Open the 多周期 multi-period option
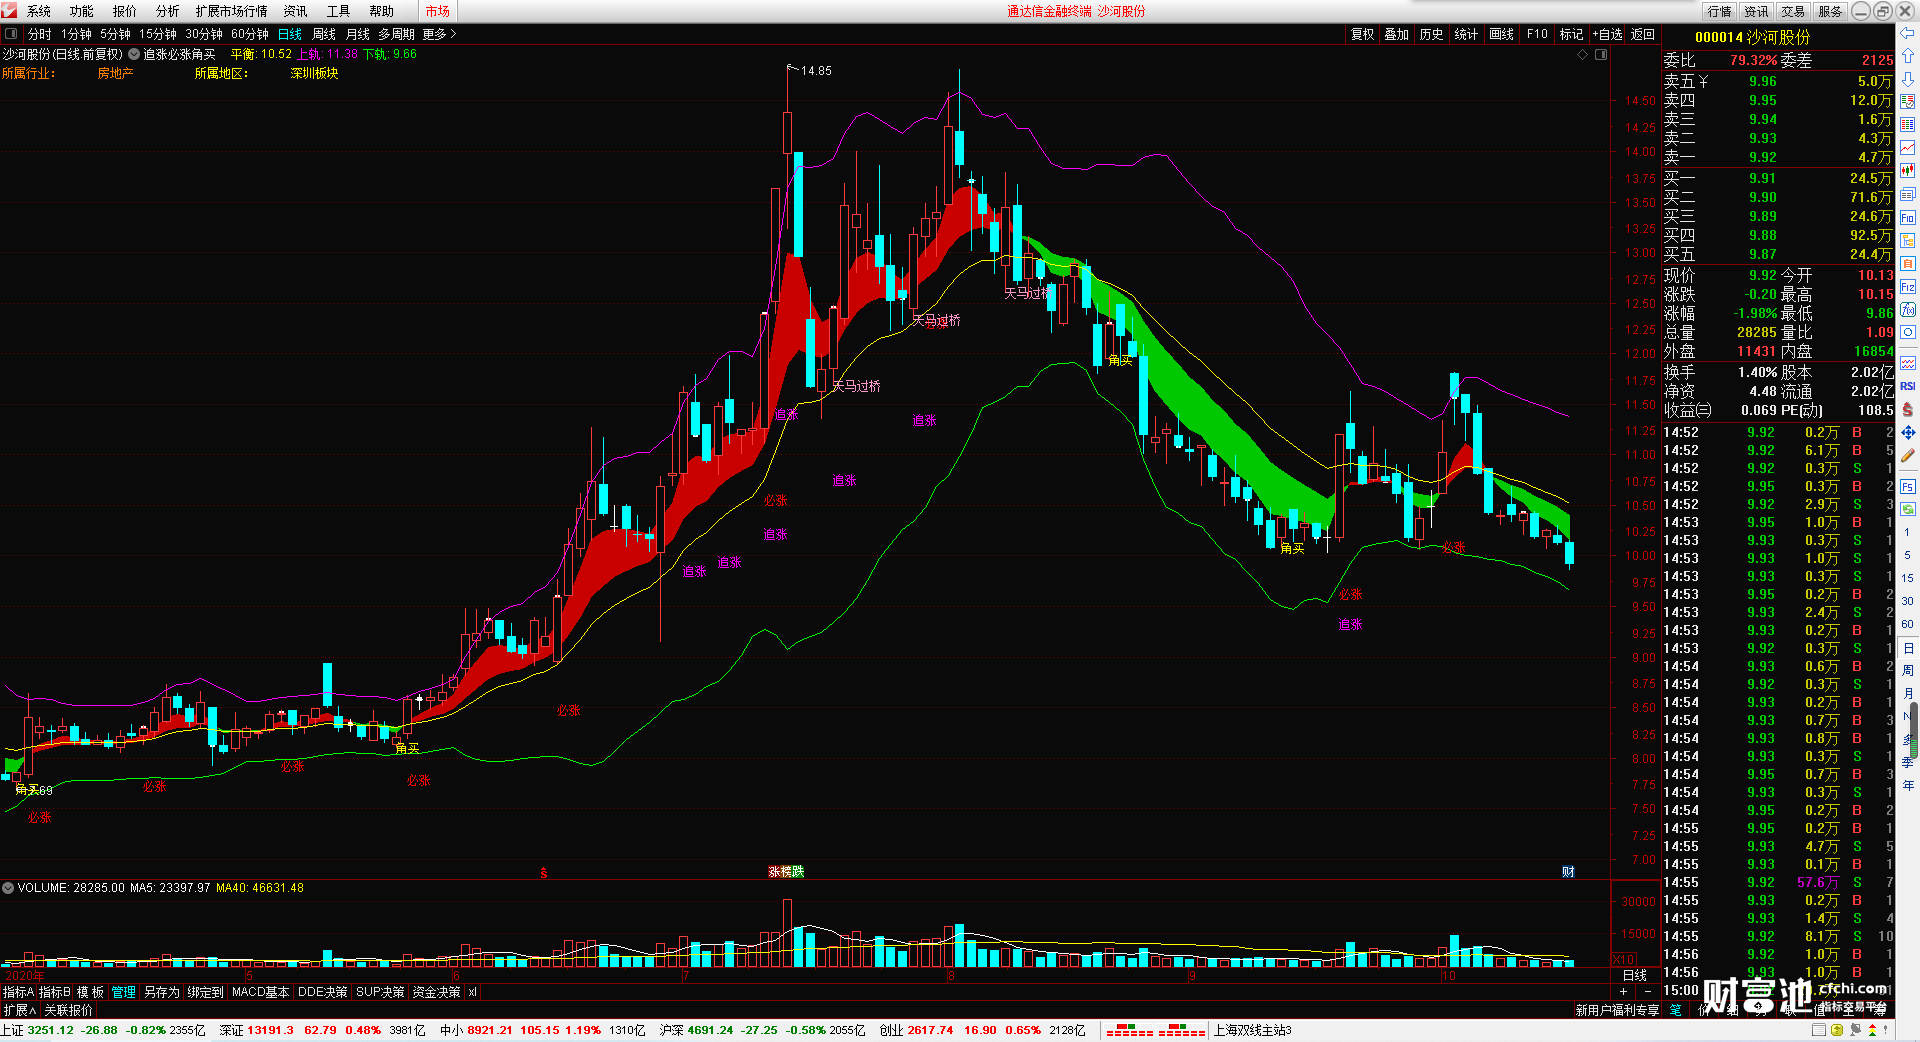This screenshot has height=1042, width=1920. pyautogui.click(x=396, y=34)
